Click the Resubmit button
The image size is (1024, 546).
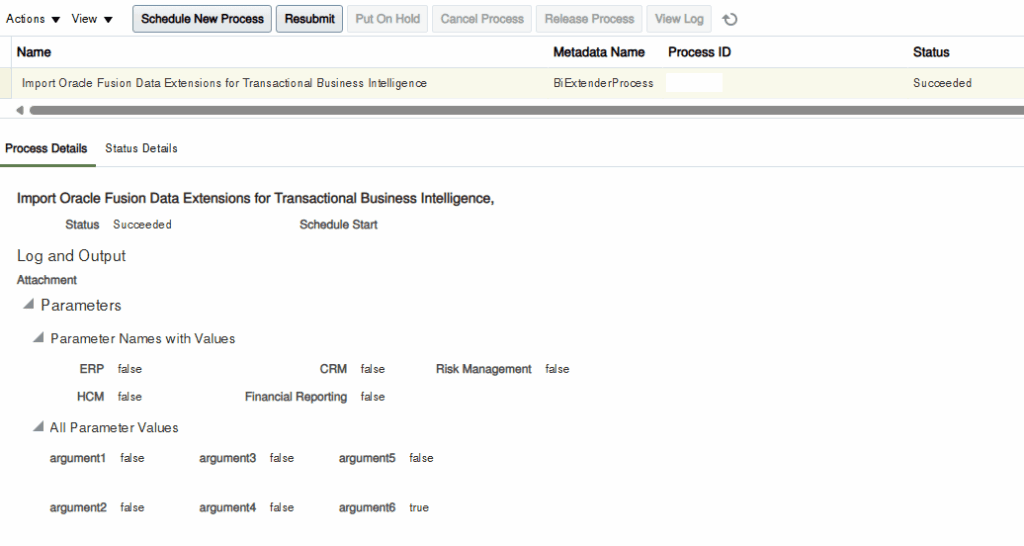click(x=310, y=19)
